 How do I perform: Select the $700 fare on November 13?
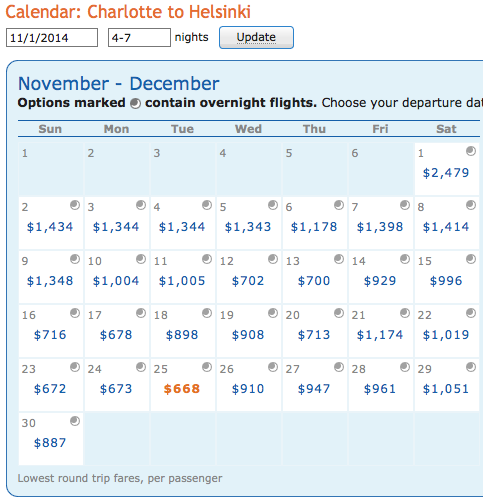point(314,281)
